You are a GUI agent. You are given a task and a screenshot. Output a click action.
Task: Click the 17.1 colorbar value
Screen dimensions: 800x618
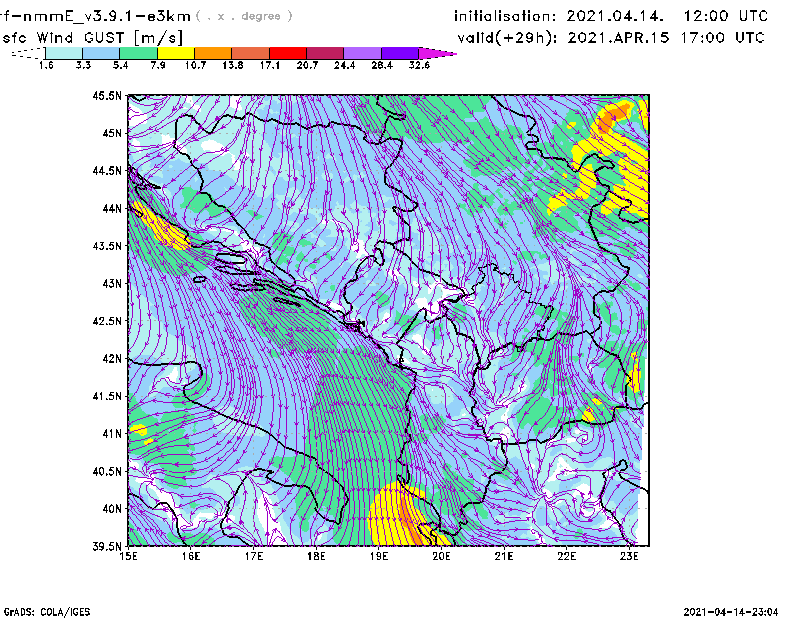tap(270, 65)
